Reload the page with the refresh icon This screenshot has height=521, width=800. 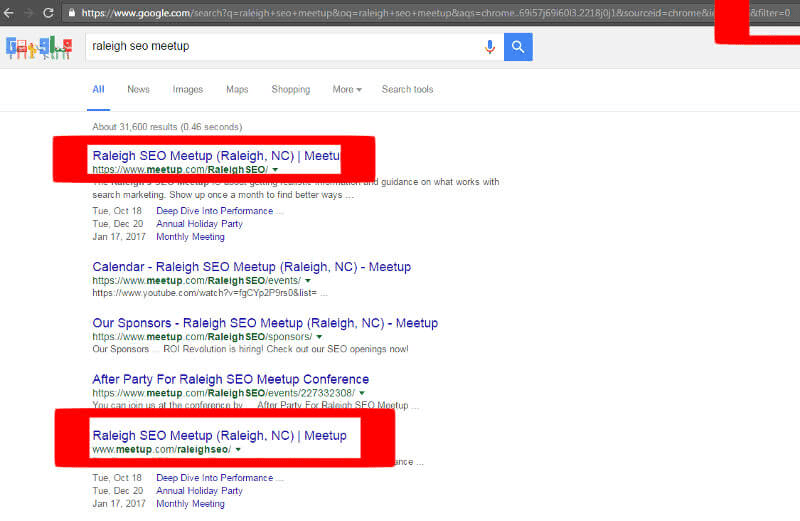tap(50, 14)
